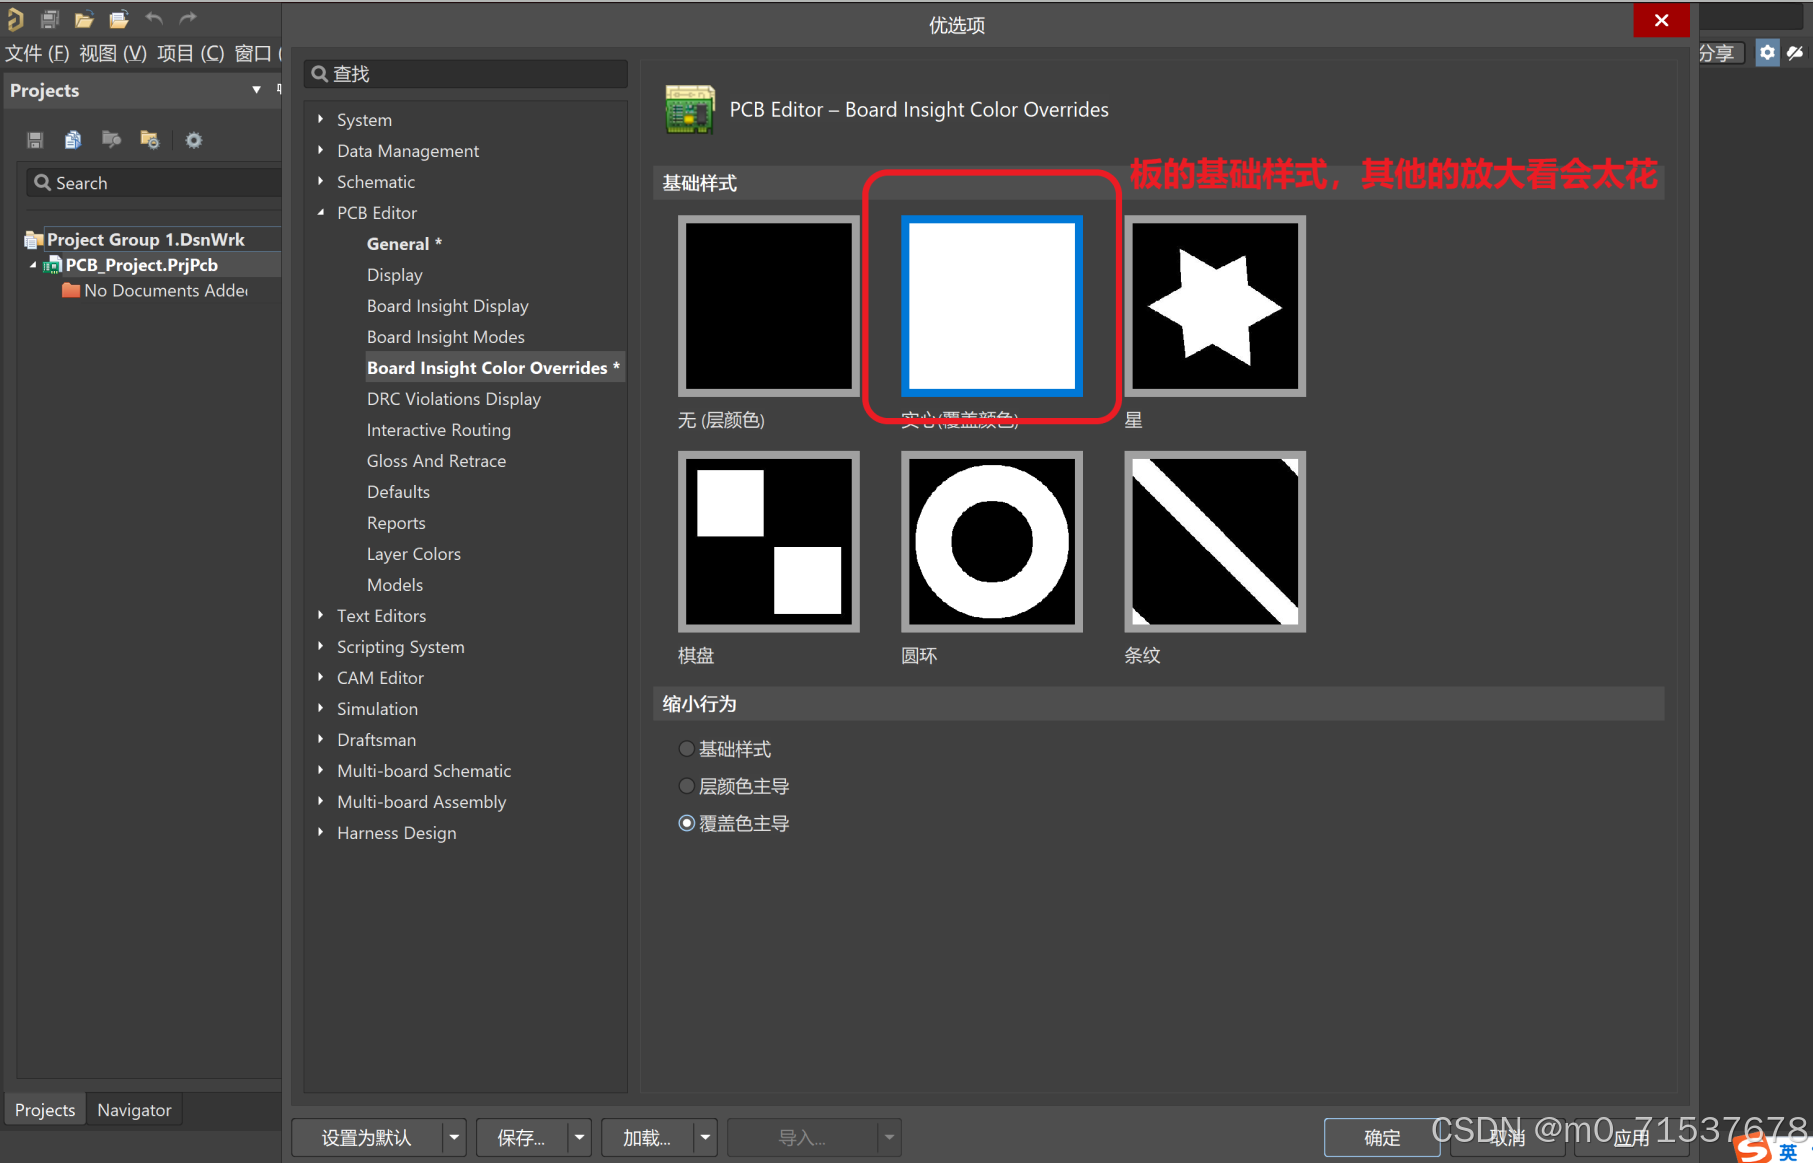Select the 无 (层颜色) black pattern
Screen dimensions: 1813x1163
click(x=769, y=306)
